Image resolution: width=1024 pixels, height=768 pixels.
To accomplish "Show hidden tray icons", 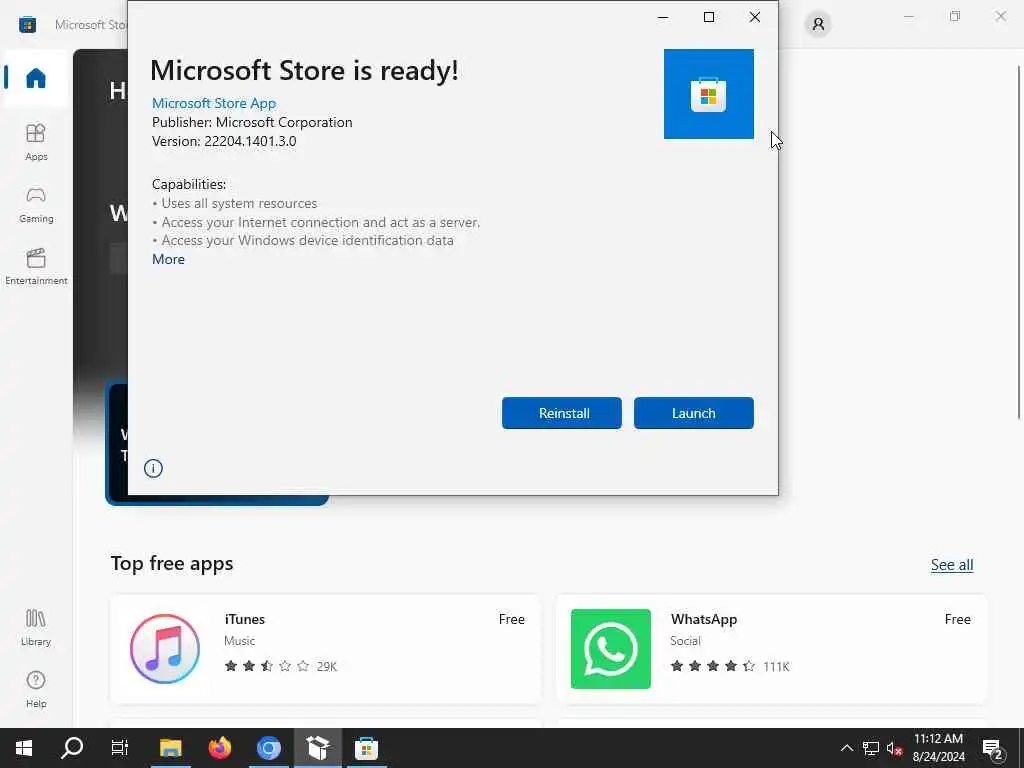I will click(x=846, y=748).
